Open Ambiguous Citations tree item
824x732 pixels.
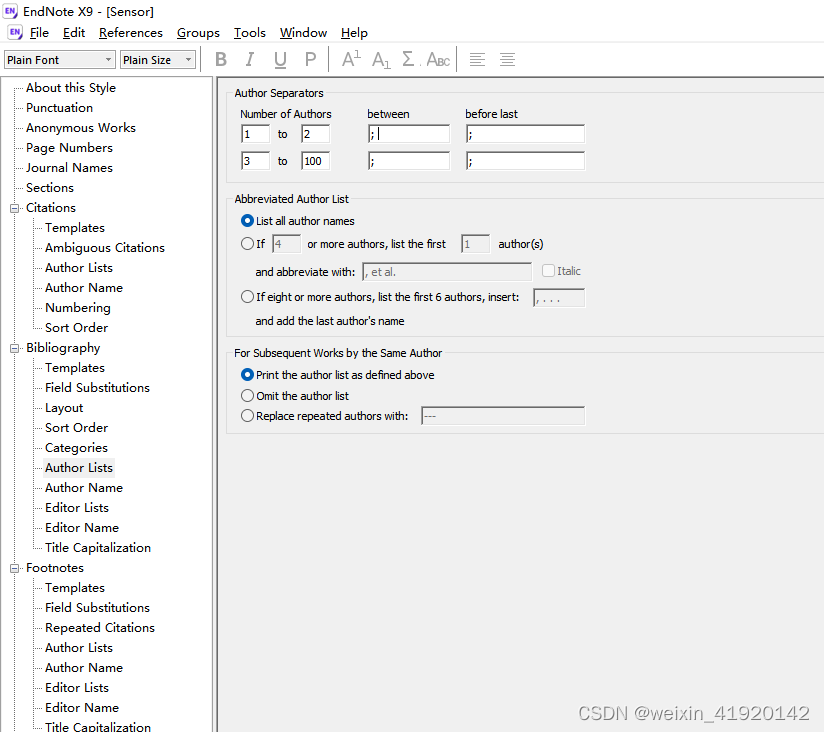pyautogui.click(x=105, y=248)
